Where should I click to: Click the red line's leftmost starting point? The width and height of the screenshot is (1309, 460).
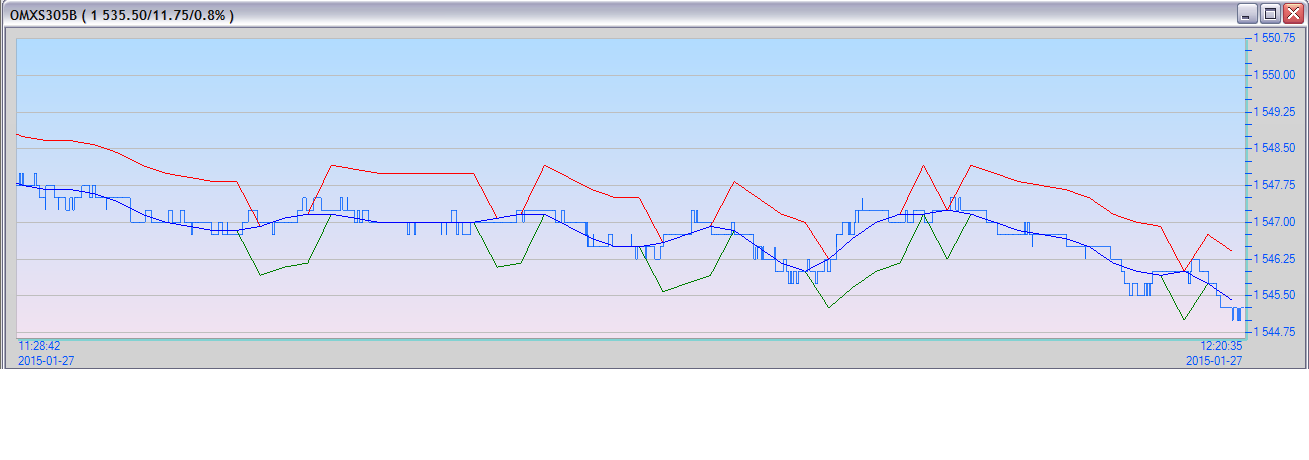tap(19, 134)
